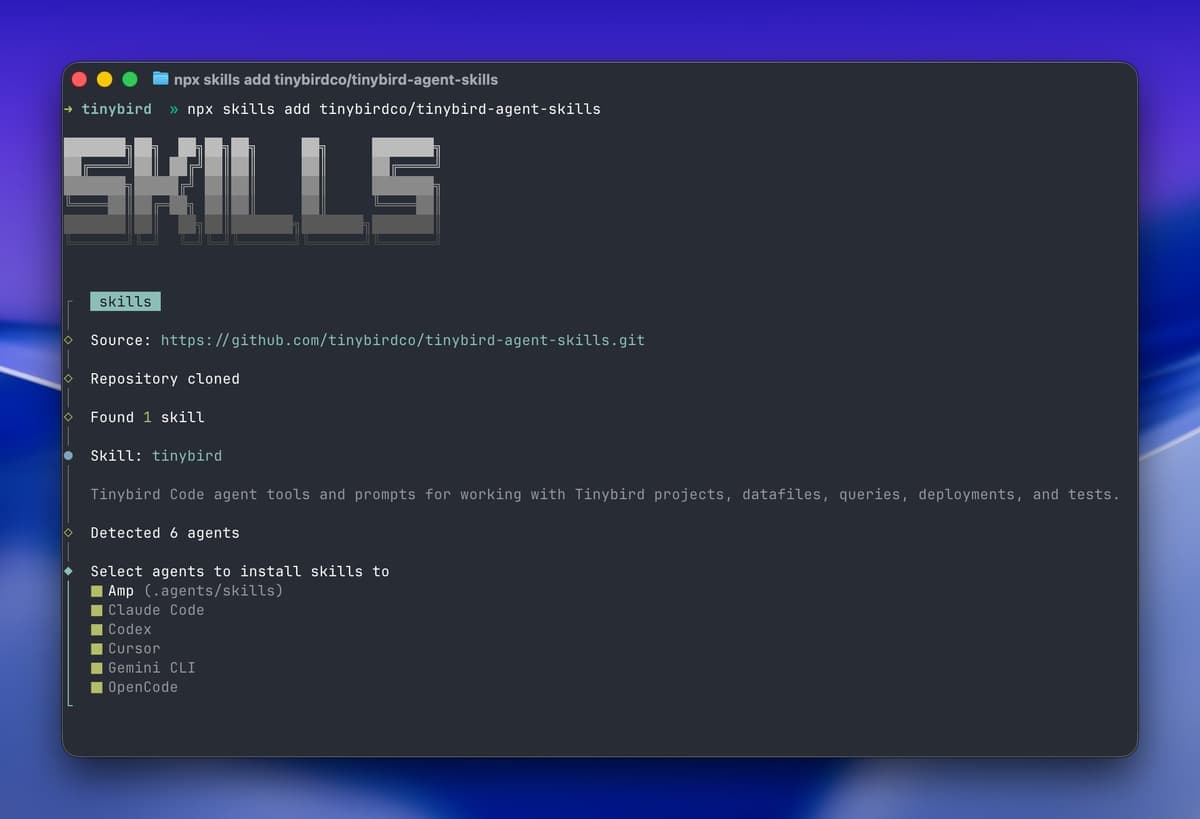Viewport: 1200px width, 819px height.
Task: Click the blue dot beside Skill: tinybird
Action: 68,455
